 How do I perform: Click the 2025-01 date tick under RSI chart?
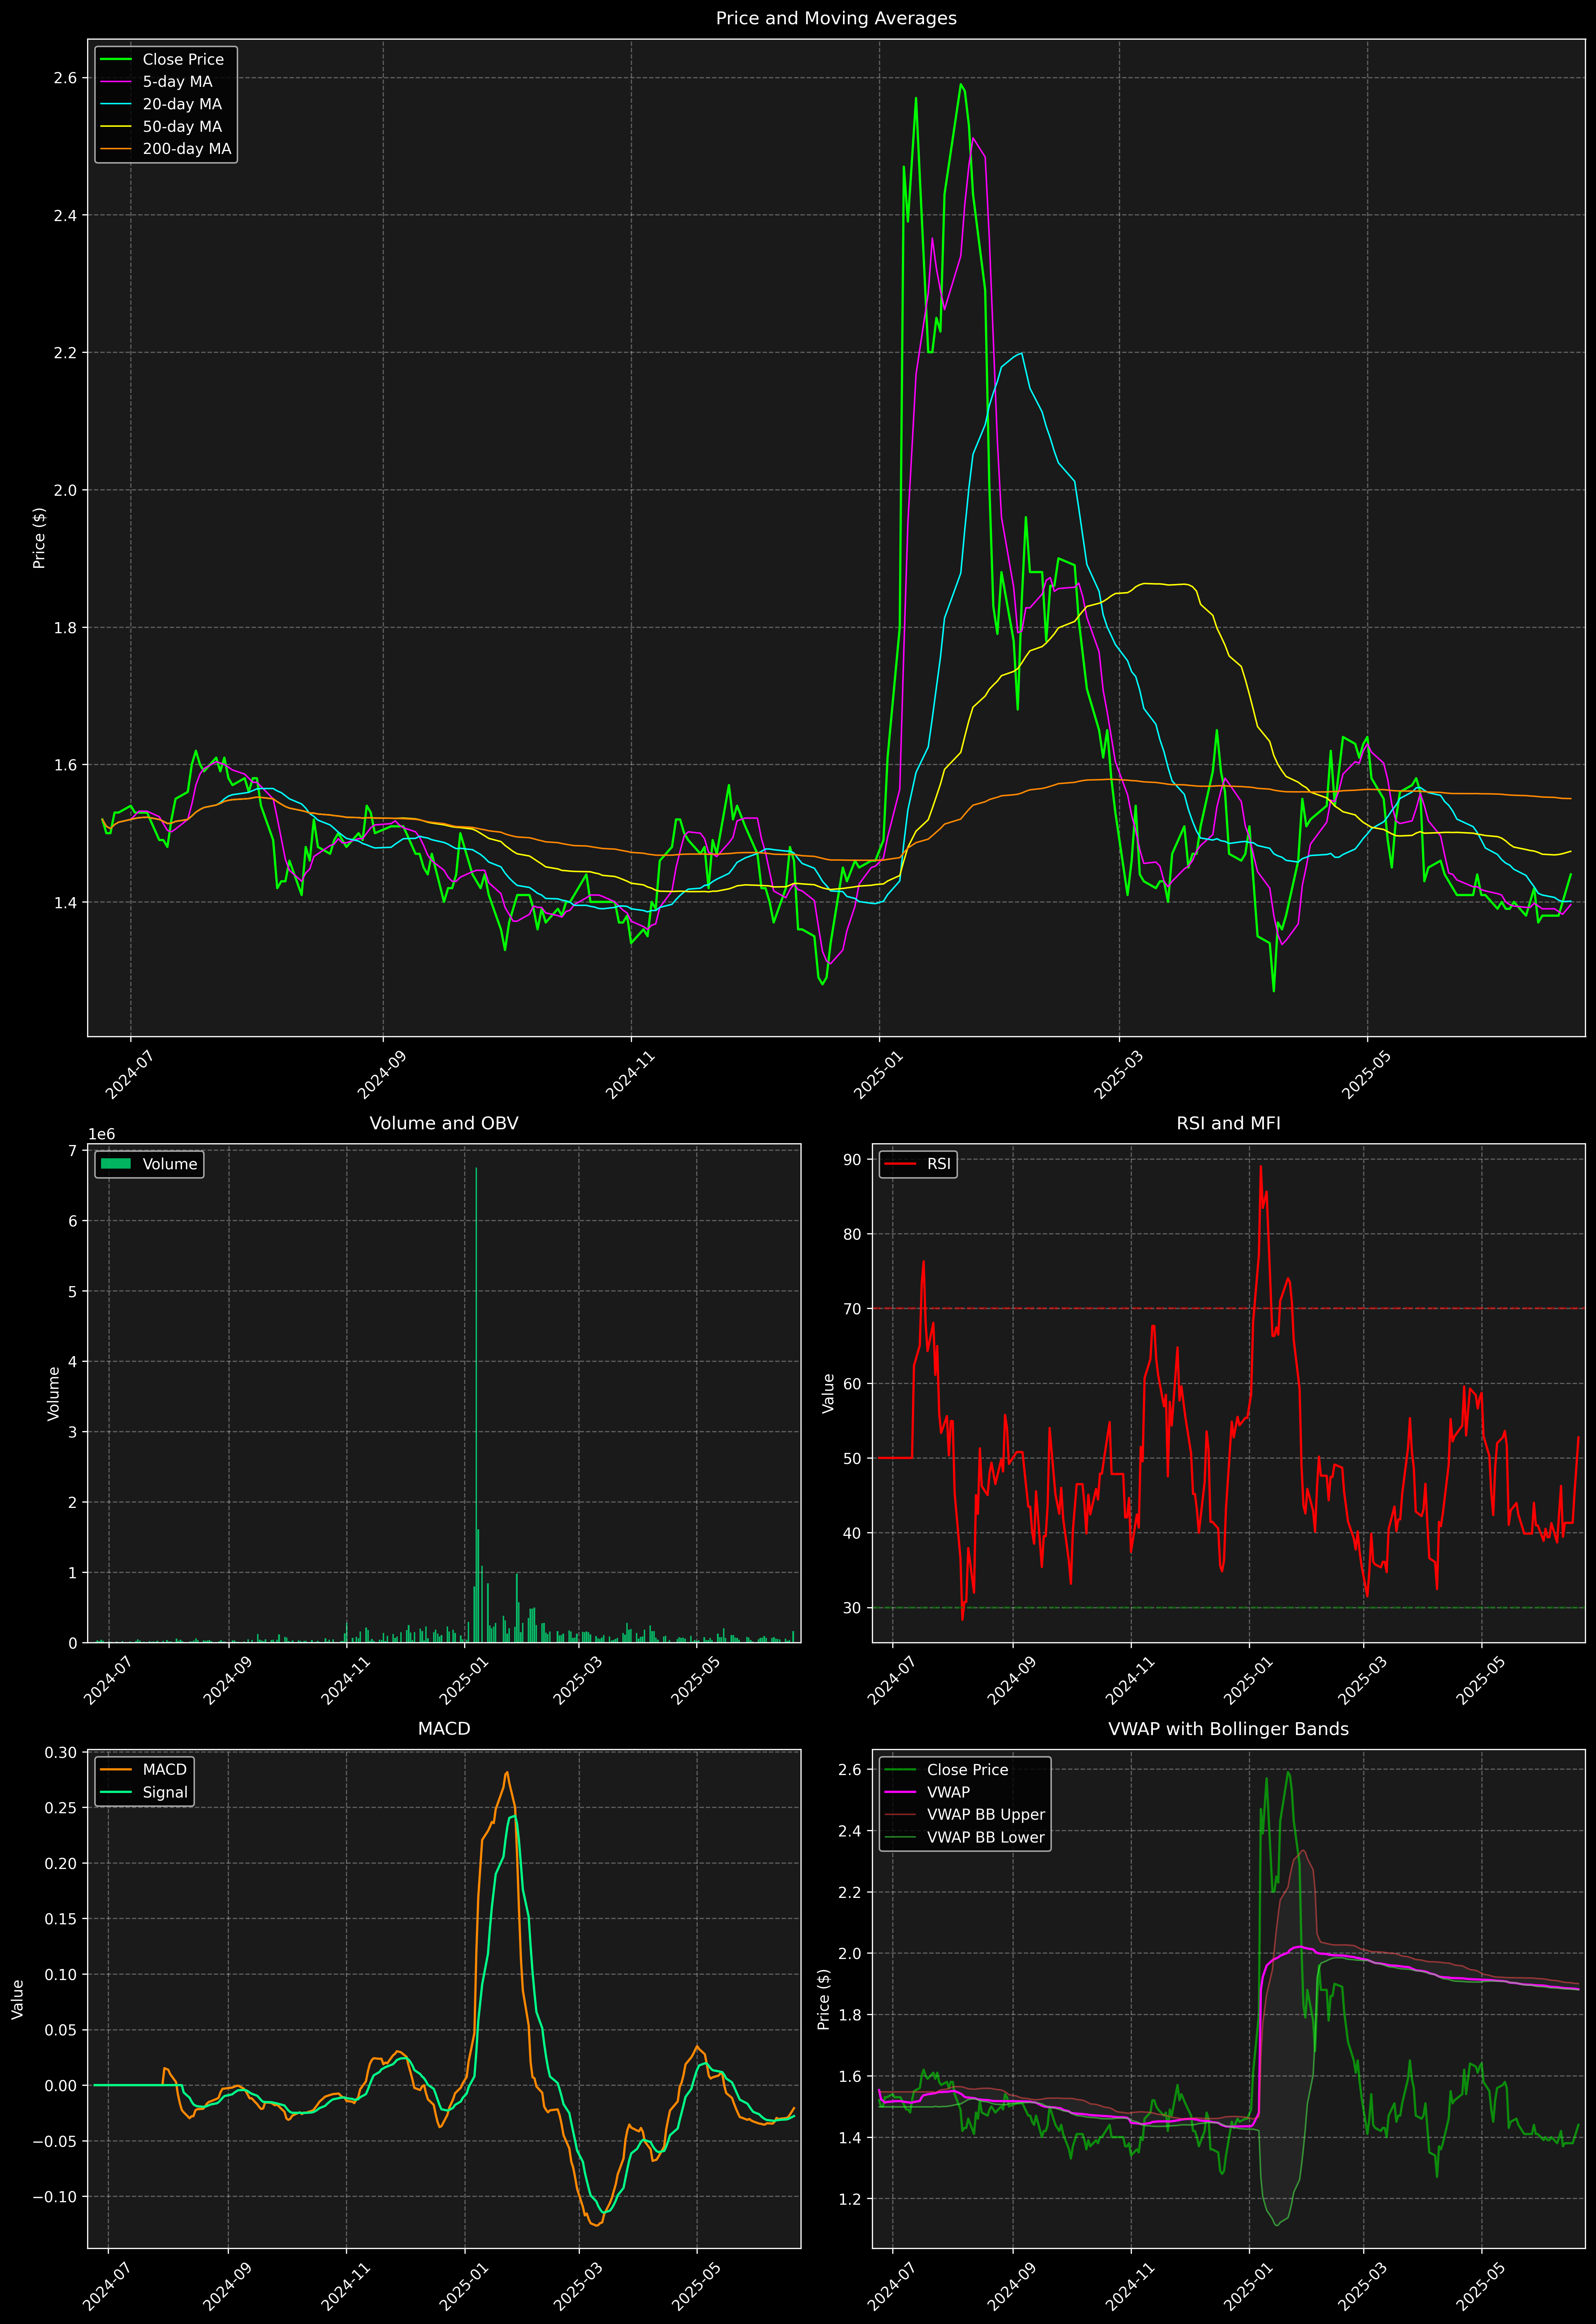1247,1681
